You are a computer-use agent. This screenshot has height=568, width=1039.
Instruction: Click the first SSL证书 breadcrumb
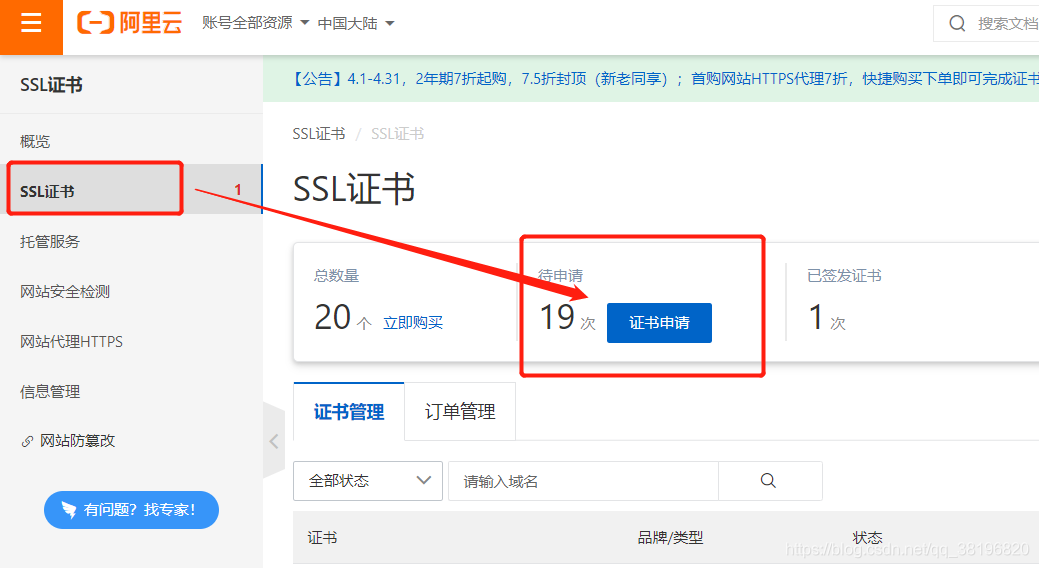(x=319, y=134)
